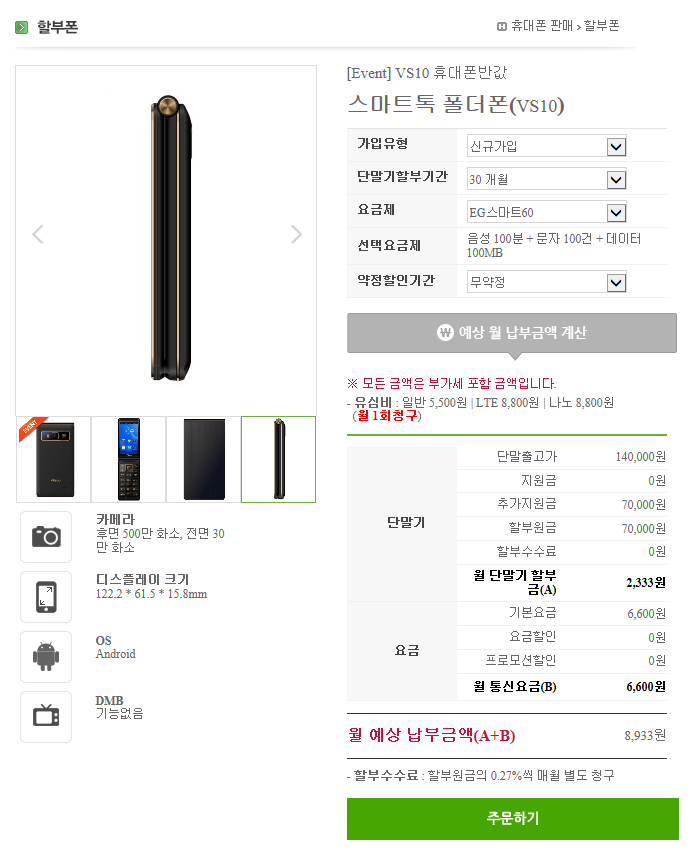Click the 예상 월 납부금액 계산 button
The image size is (694, 851).
(x=512, y=333)
